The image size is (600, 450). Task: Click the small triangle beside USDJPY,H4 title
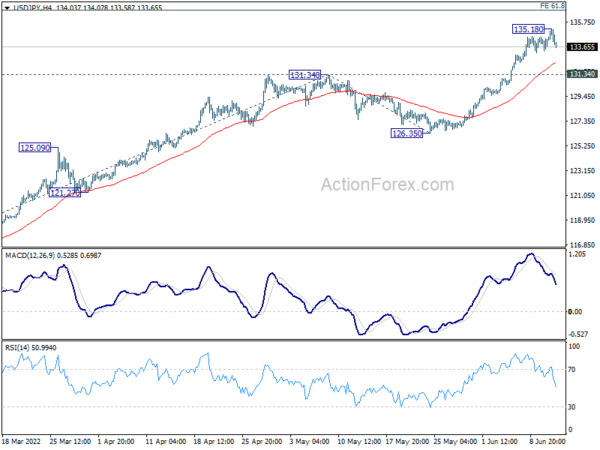[x=7, y=8]
